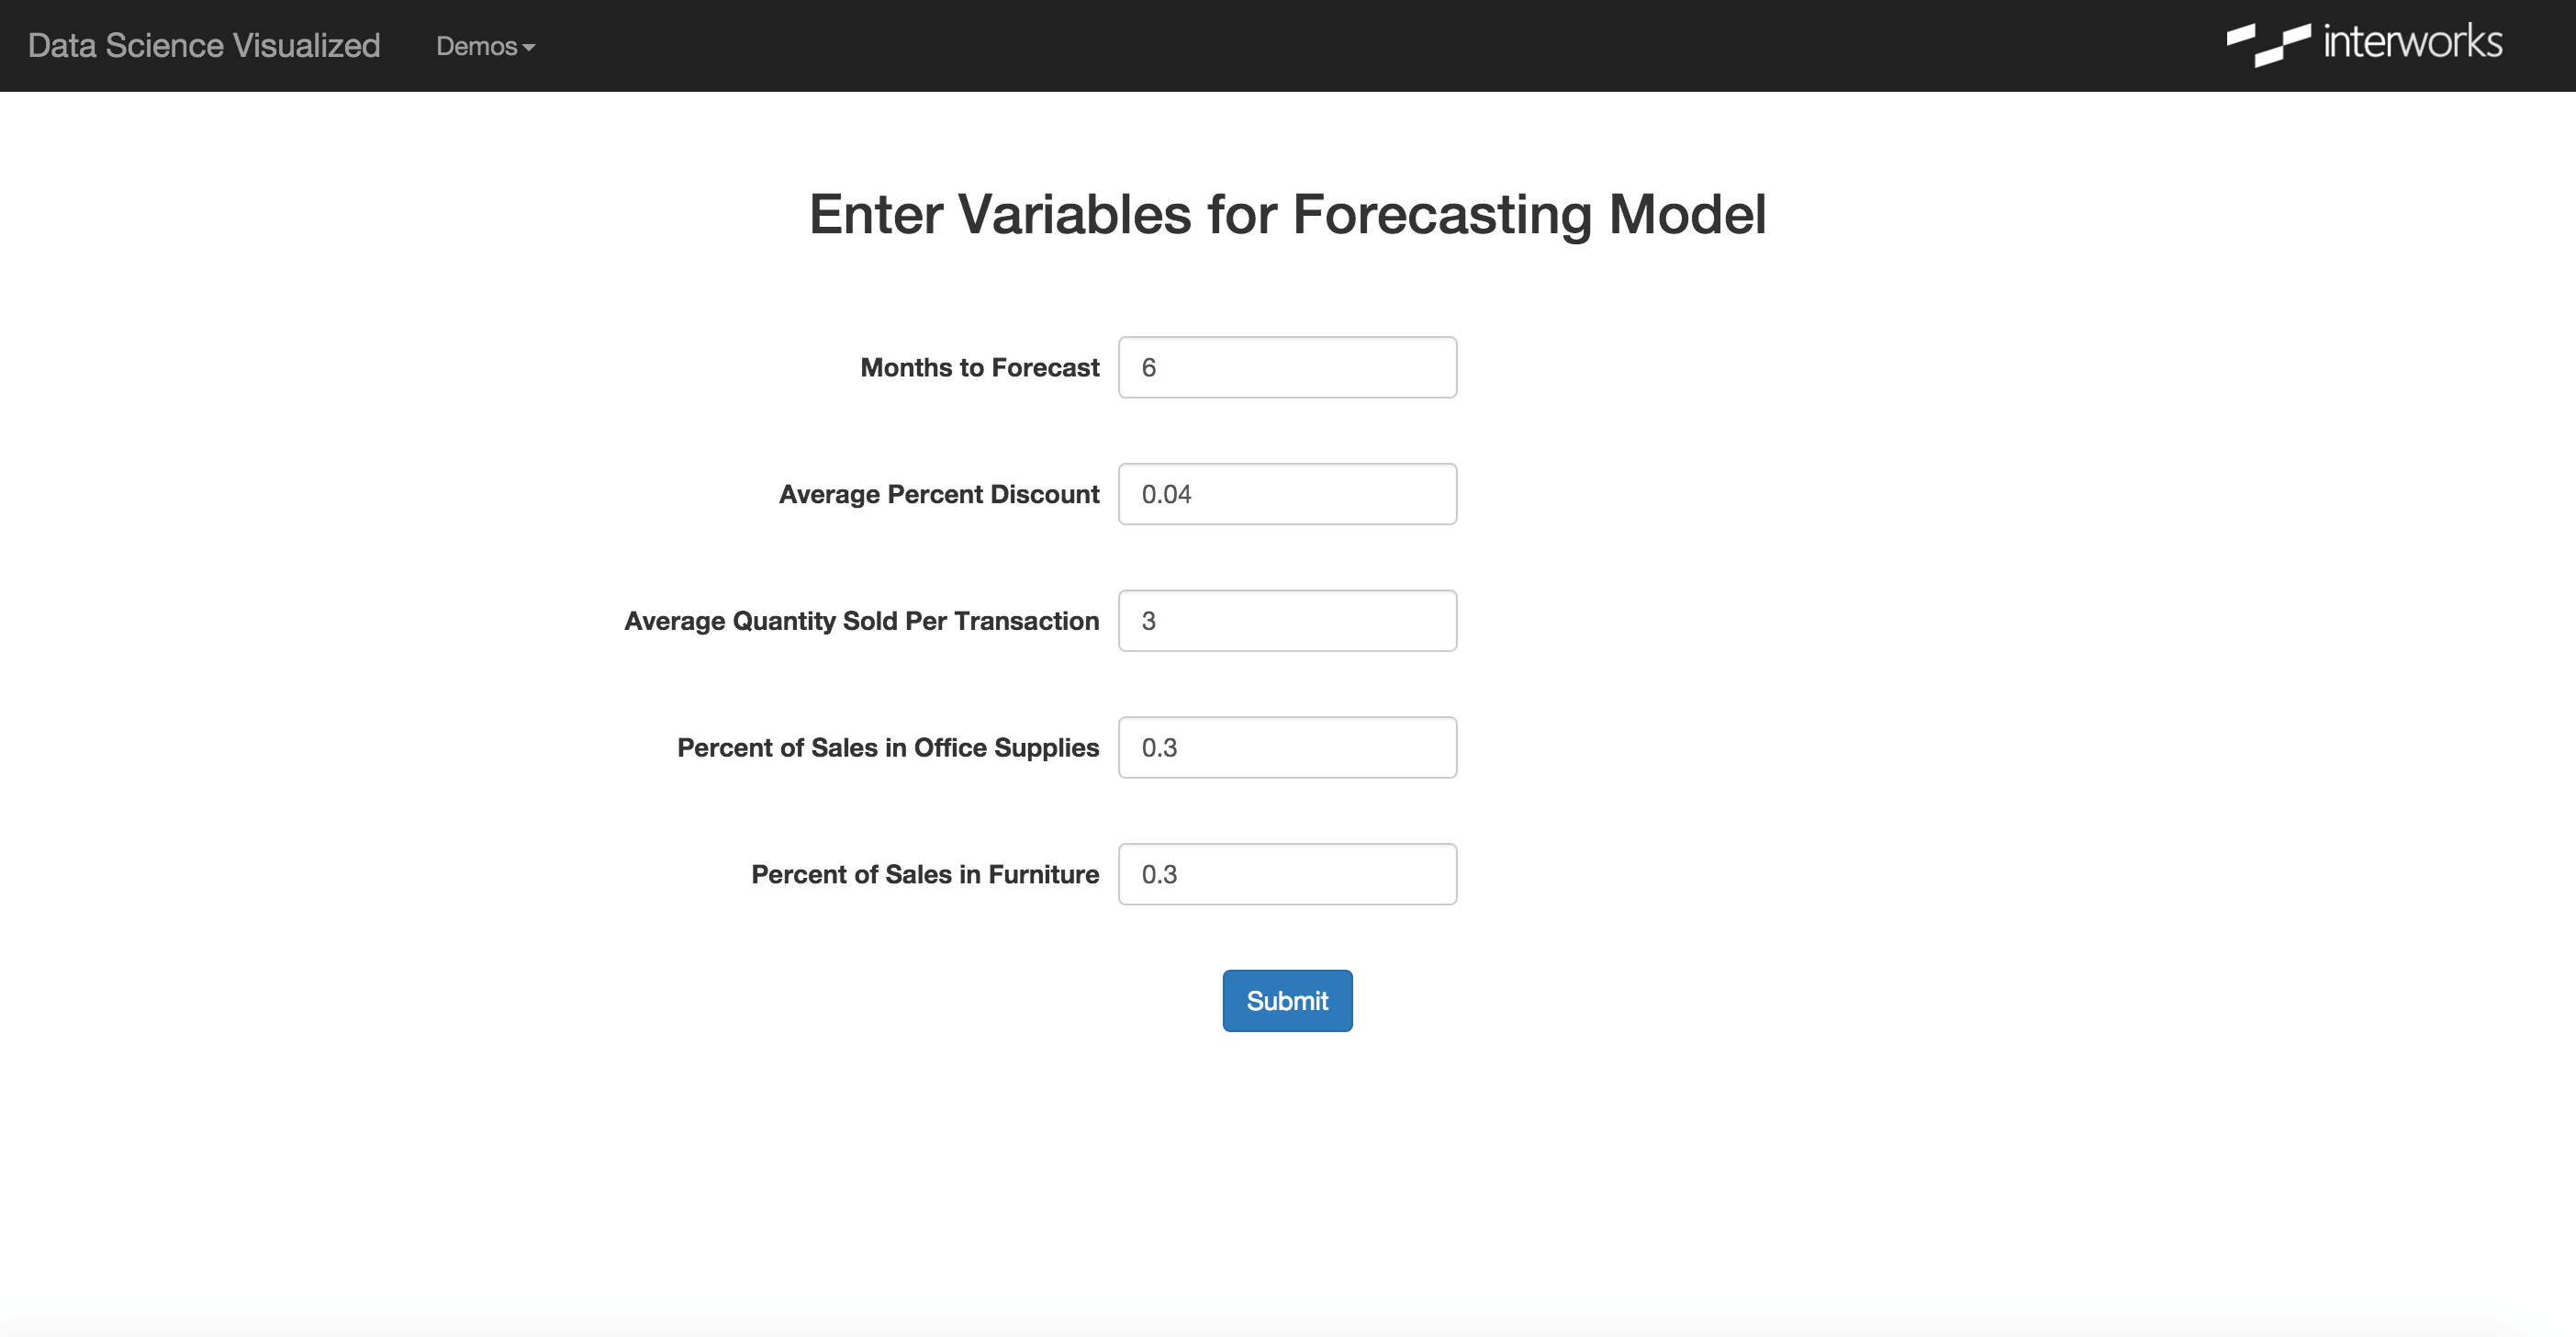The height and width of the screenshot is (1337, 2576).
Task: Go to Data Science Visualized home link
Action: [204, 46]
